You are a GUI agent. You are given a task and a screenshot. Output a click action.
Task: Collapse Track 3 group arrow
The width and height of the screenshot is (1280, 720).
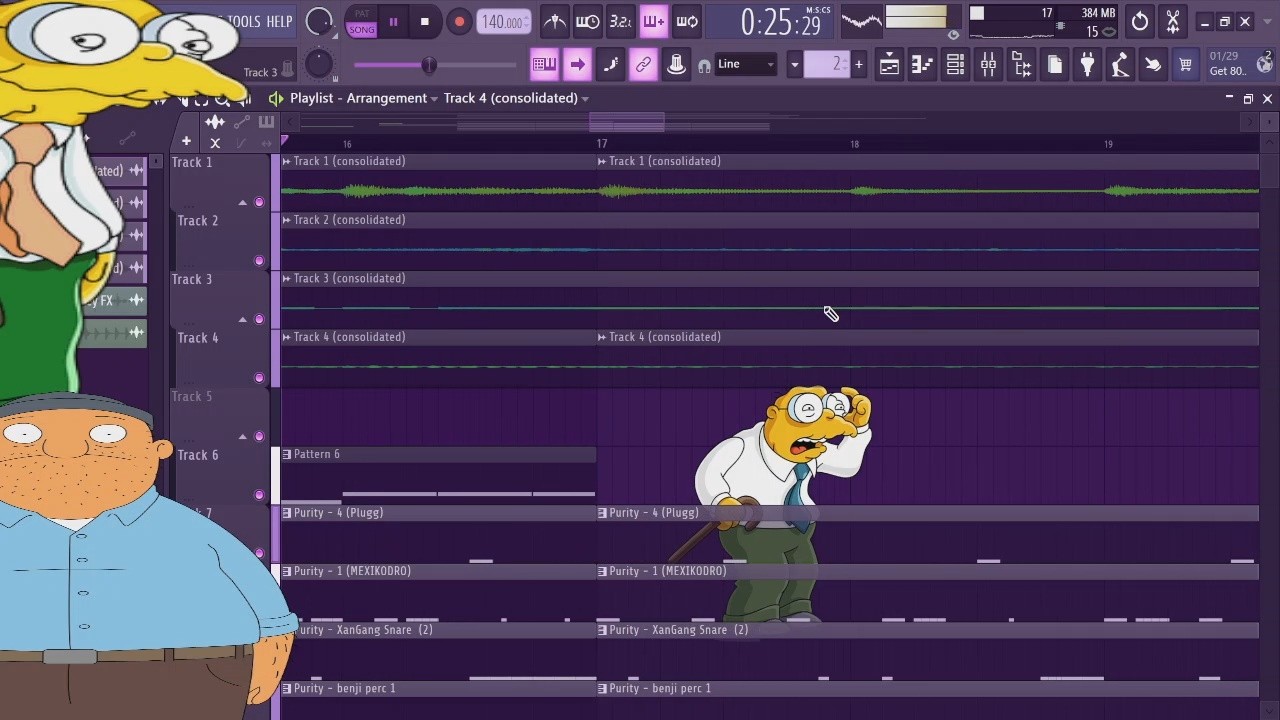[x=242, y=319]
